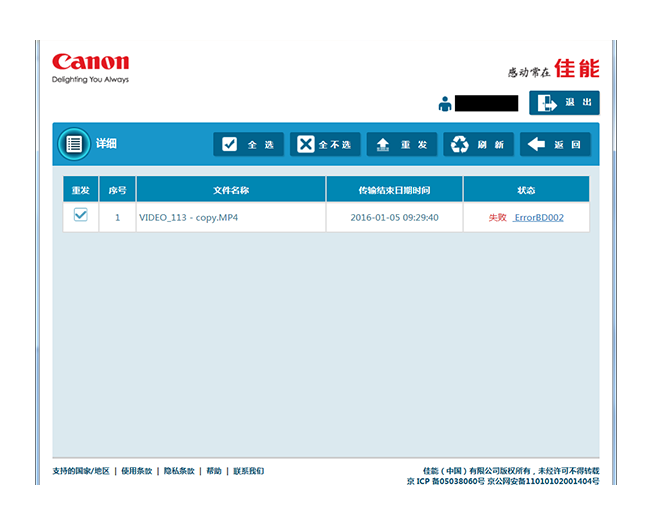Click the 文件名称 column header
Viewport: 652px width, 525px height.
(x=231, y=190)
